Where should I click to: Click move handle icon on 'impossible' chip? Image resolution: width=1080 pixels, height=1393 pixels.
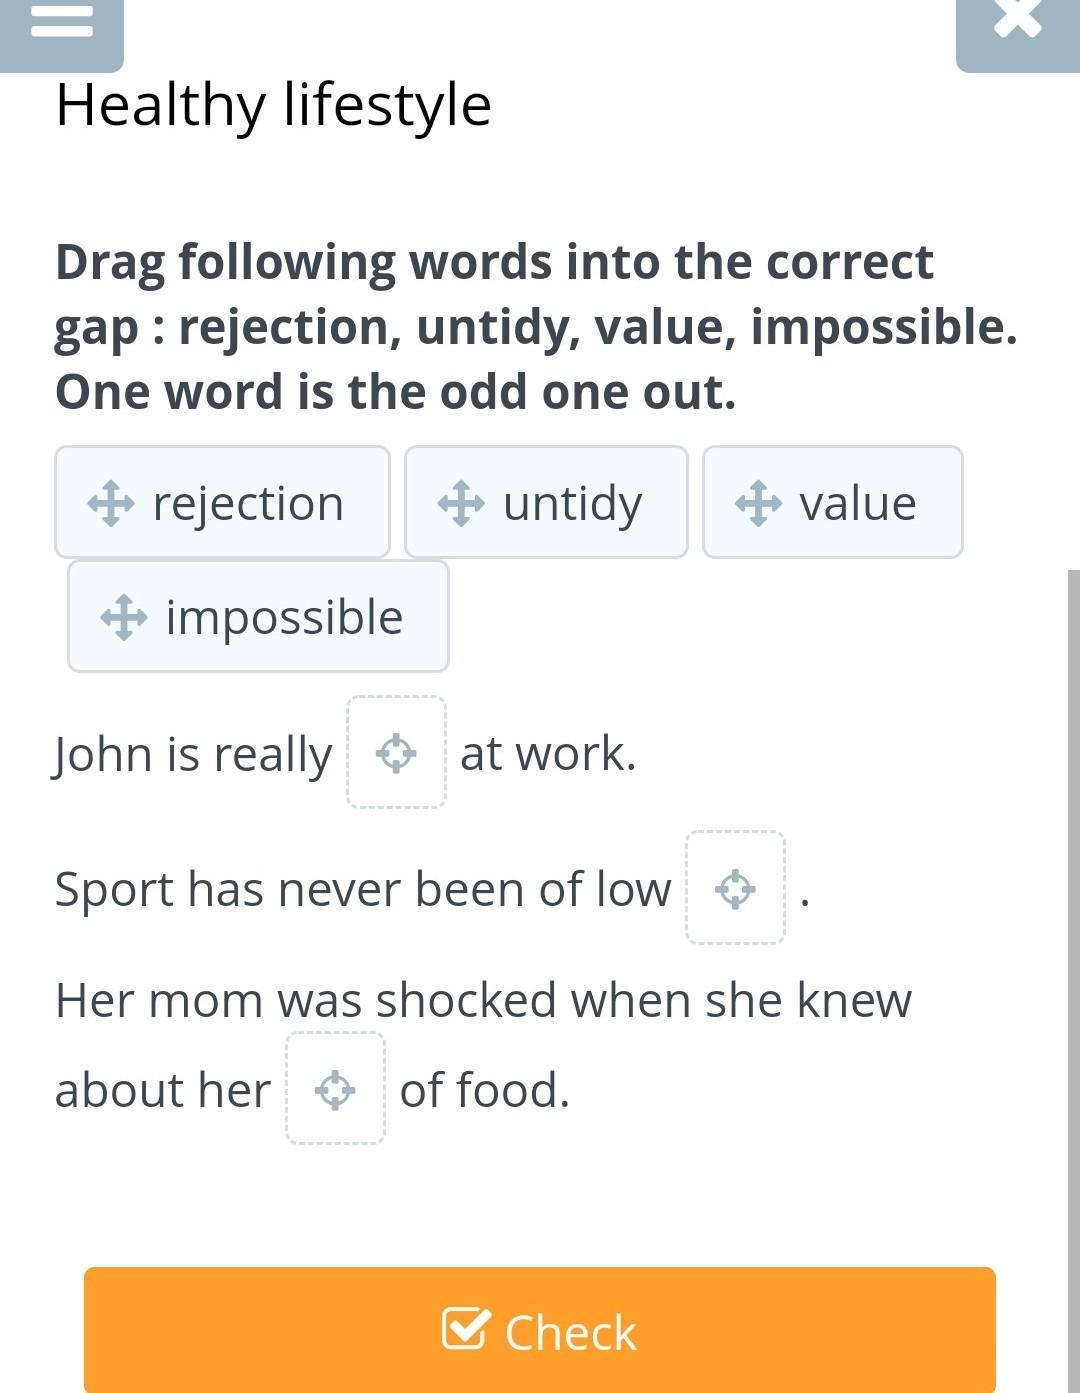[124, 617]
